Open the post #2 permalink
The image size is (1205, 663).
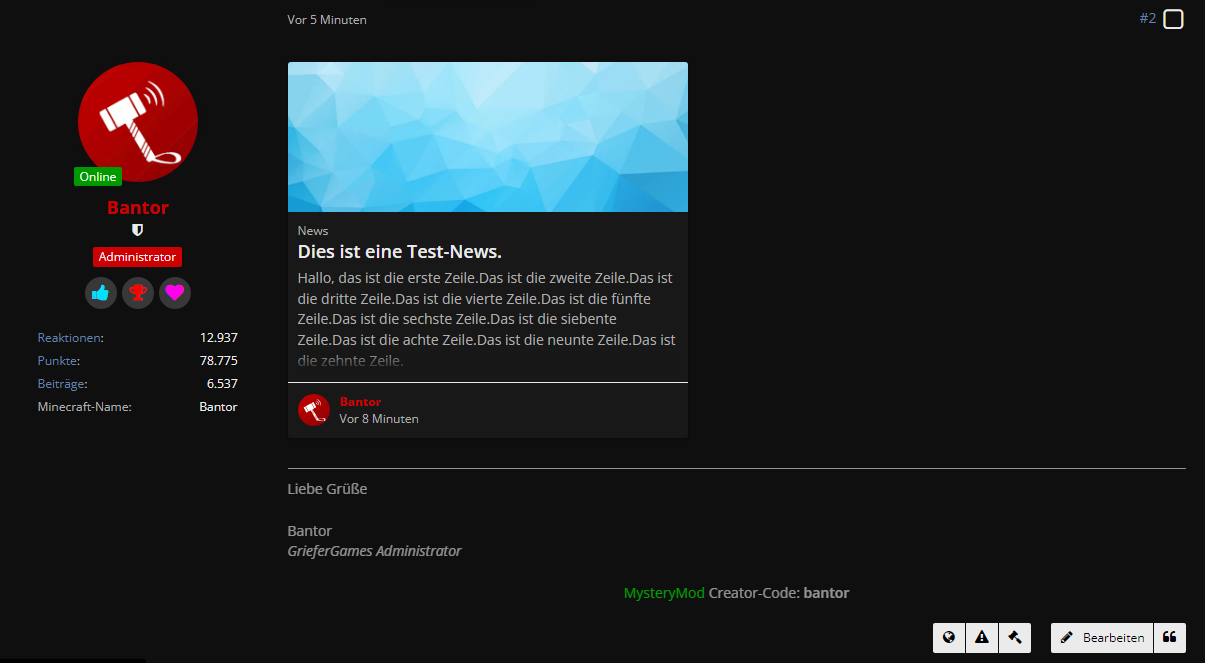point(1147,19)
